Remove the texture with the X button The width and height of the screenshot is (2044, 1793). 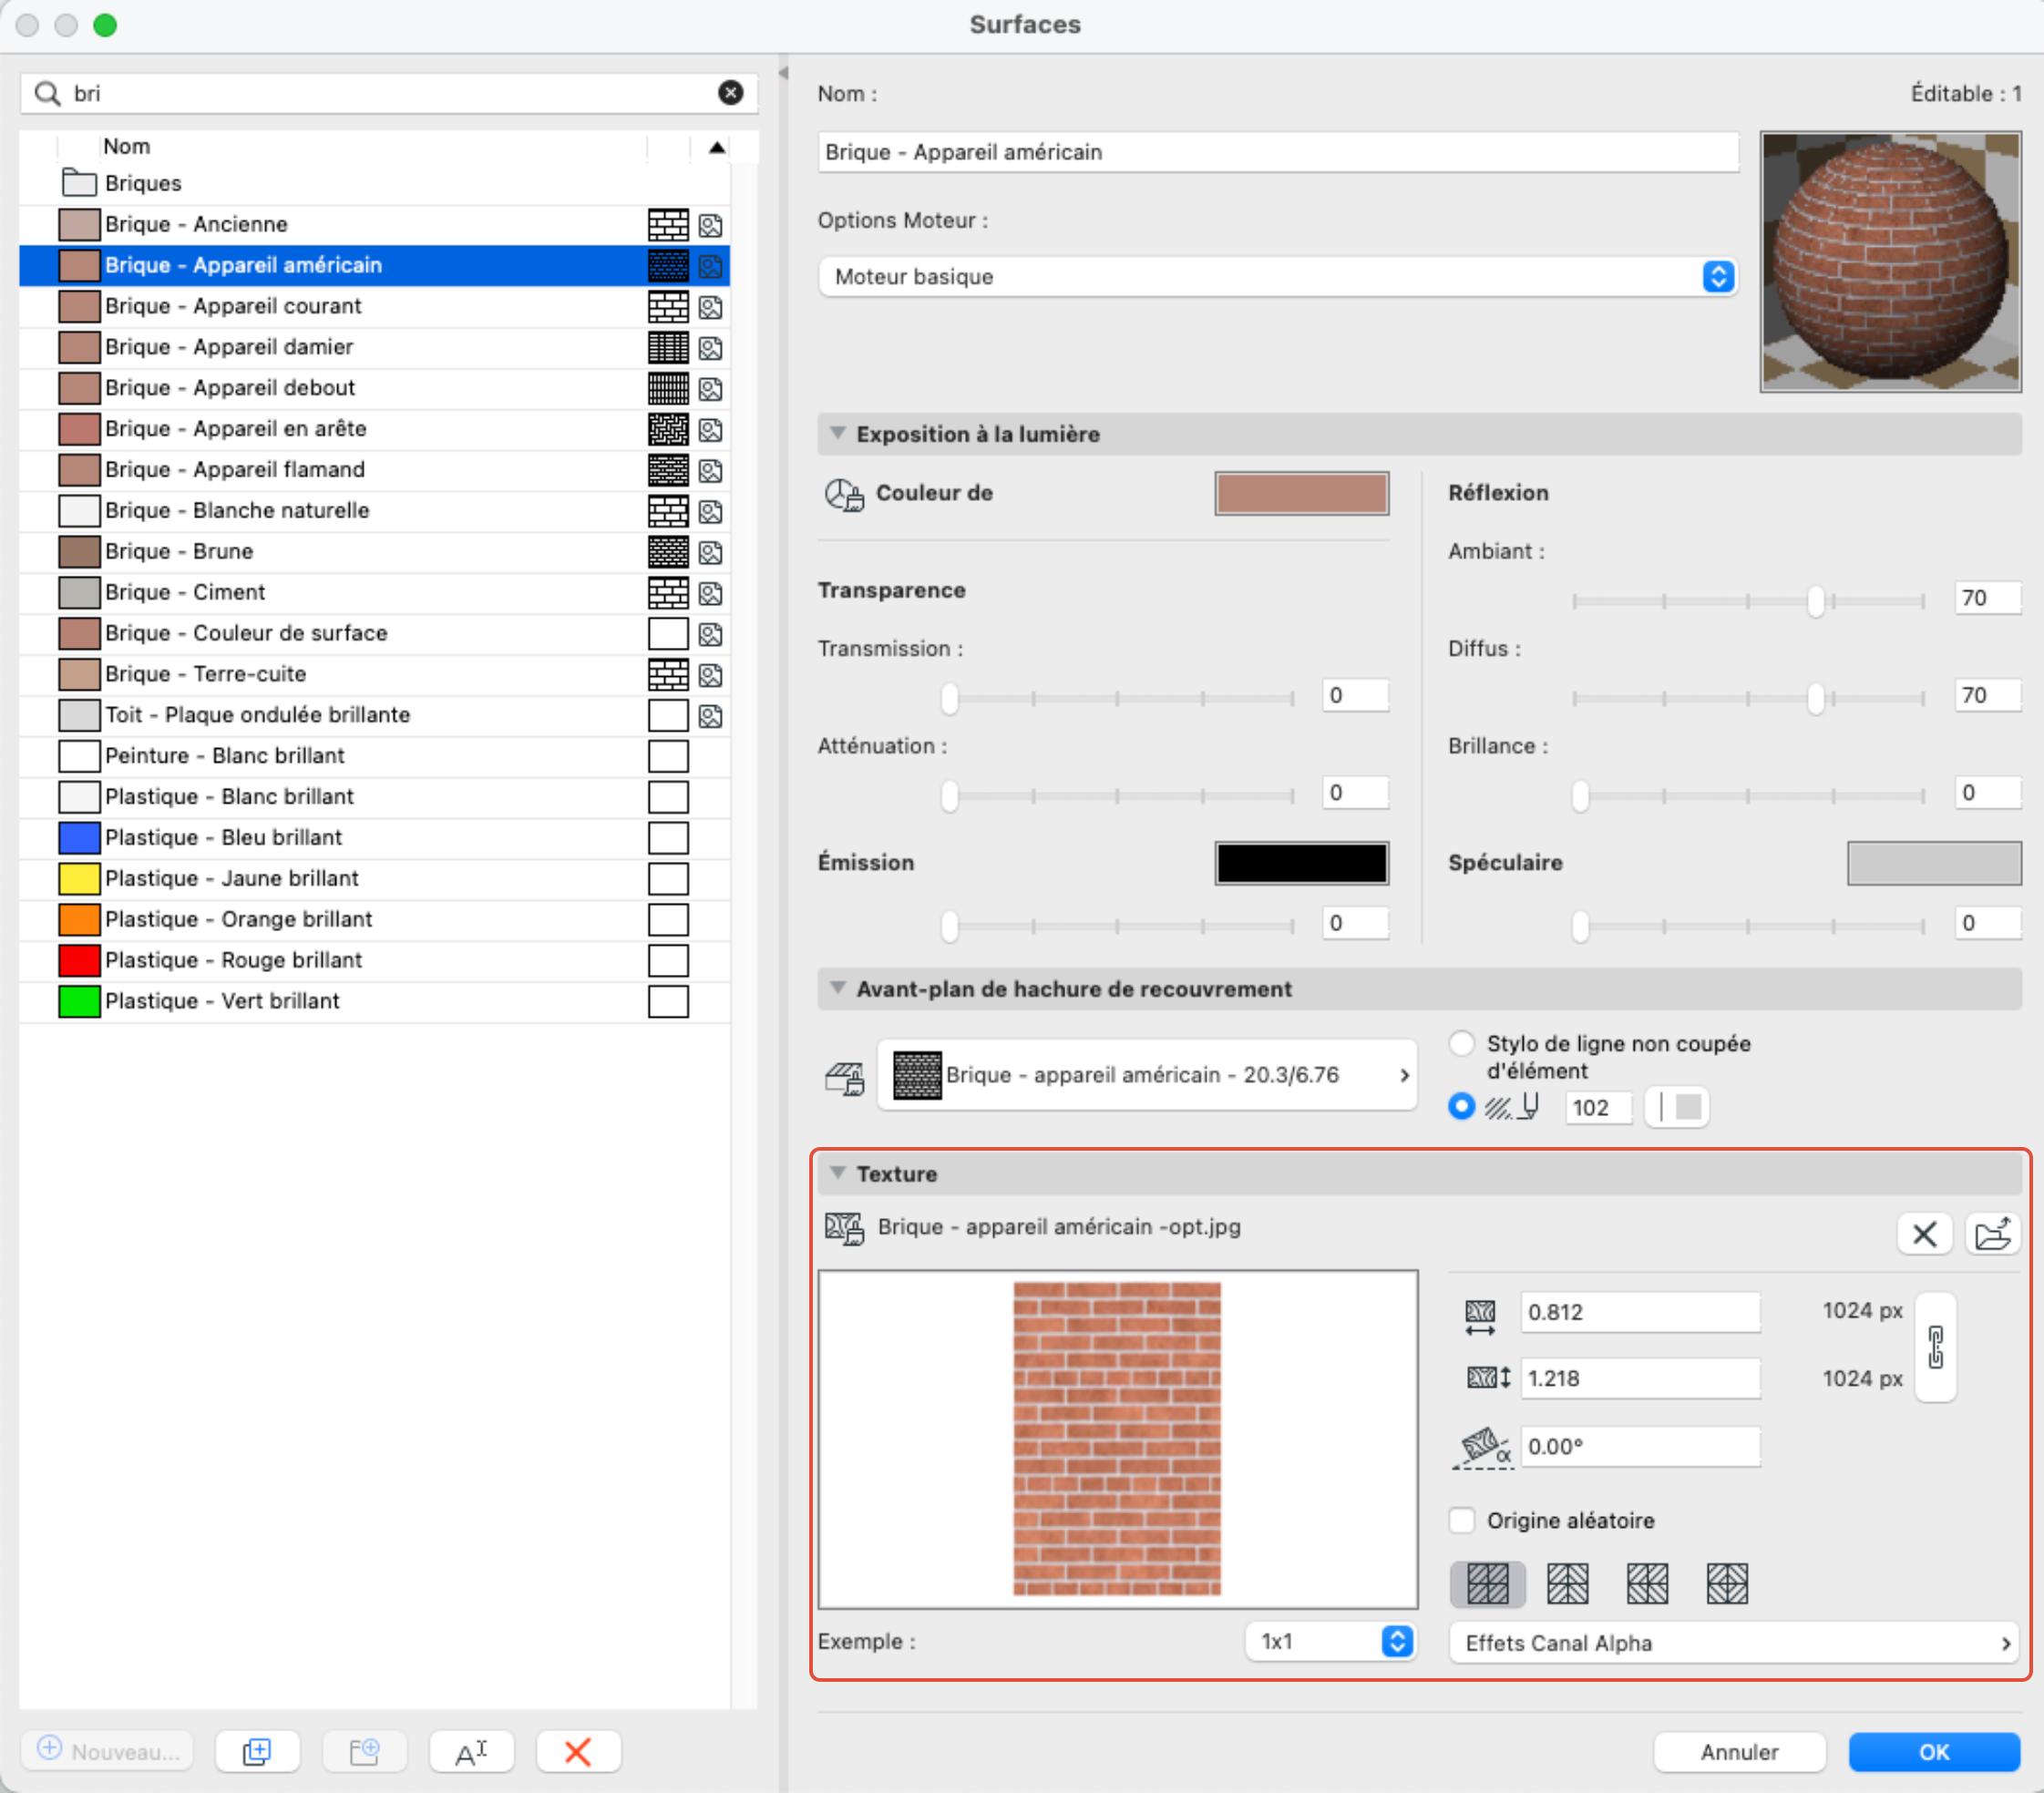click(x=1924, y=1233)
